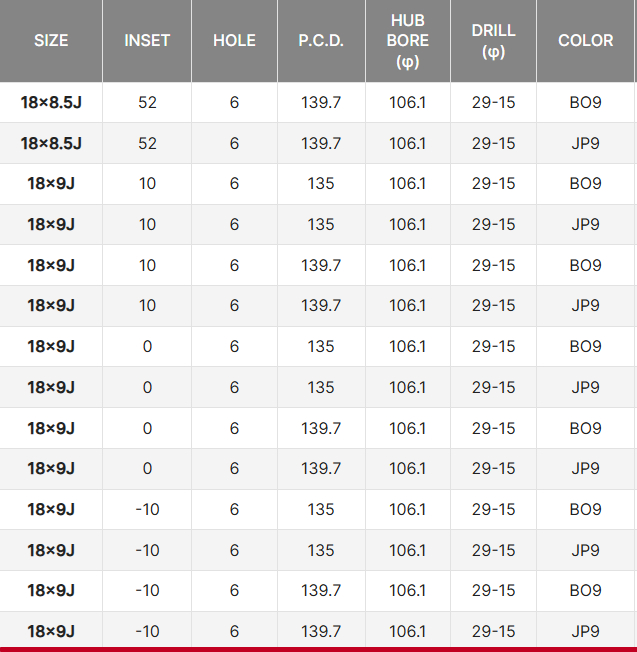Select the first row's 18×8.5J size cell
This screenshot has height=652, width=637.
[51, 103]
